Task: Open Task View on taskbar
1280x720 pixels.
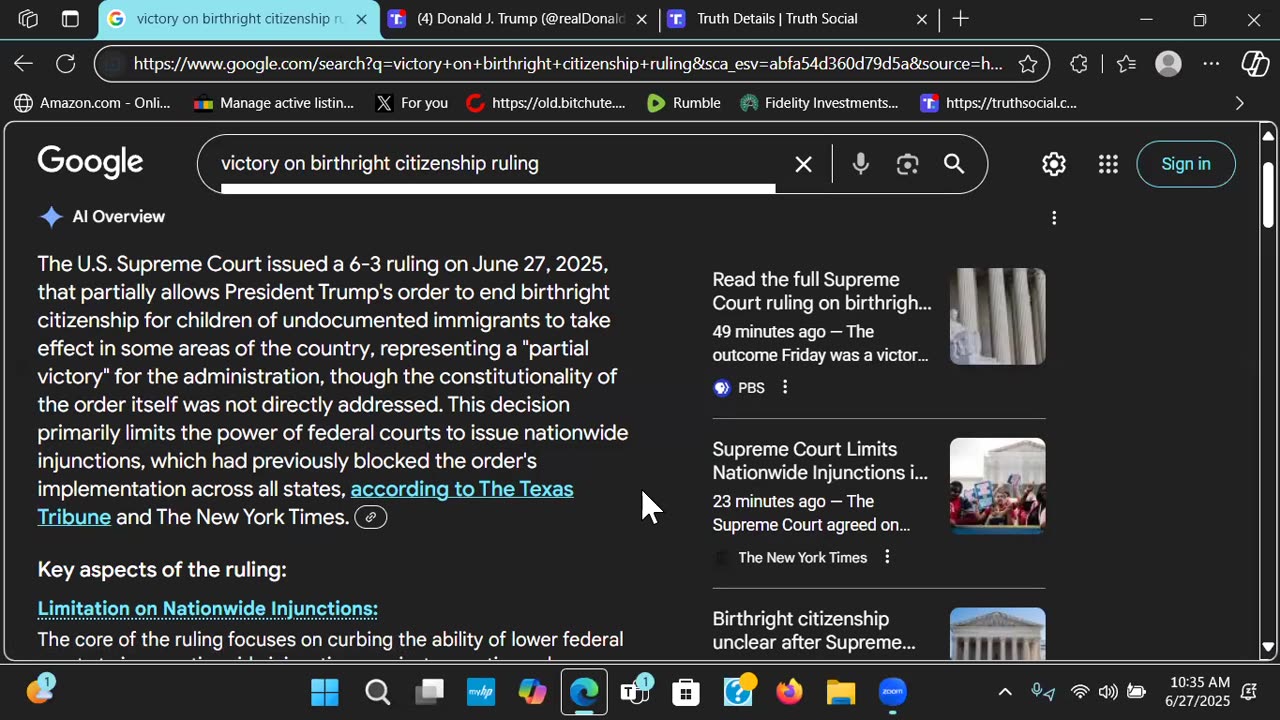Action: pos(431,692)
